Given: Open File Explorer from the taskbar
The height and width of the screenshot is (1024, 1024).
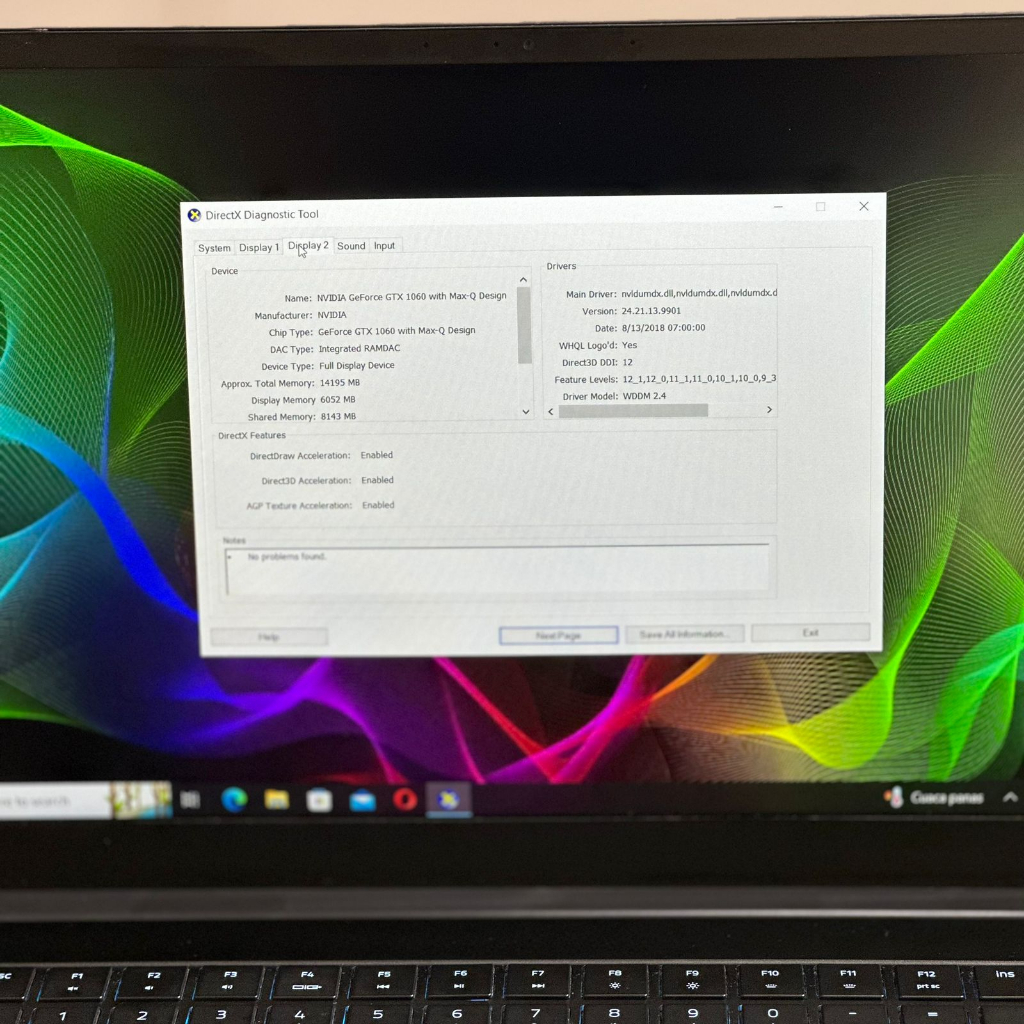Looking at the screenshot, I should tap(277, 799).
